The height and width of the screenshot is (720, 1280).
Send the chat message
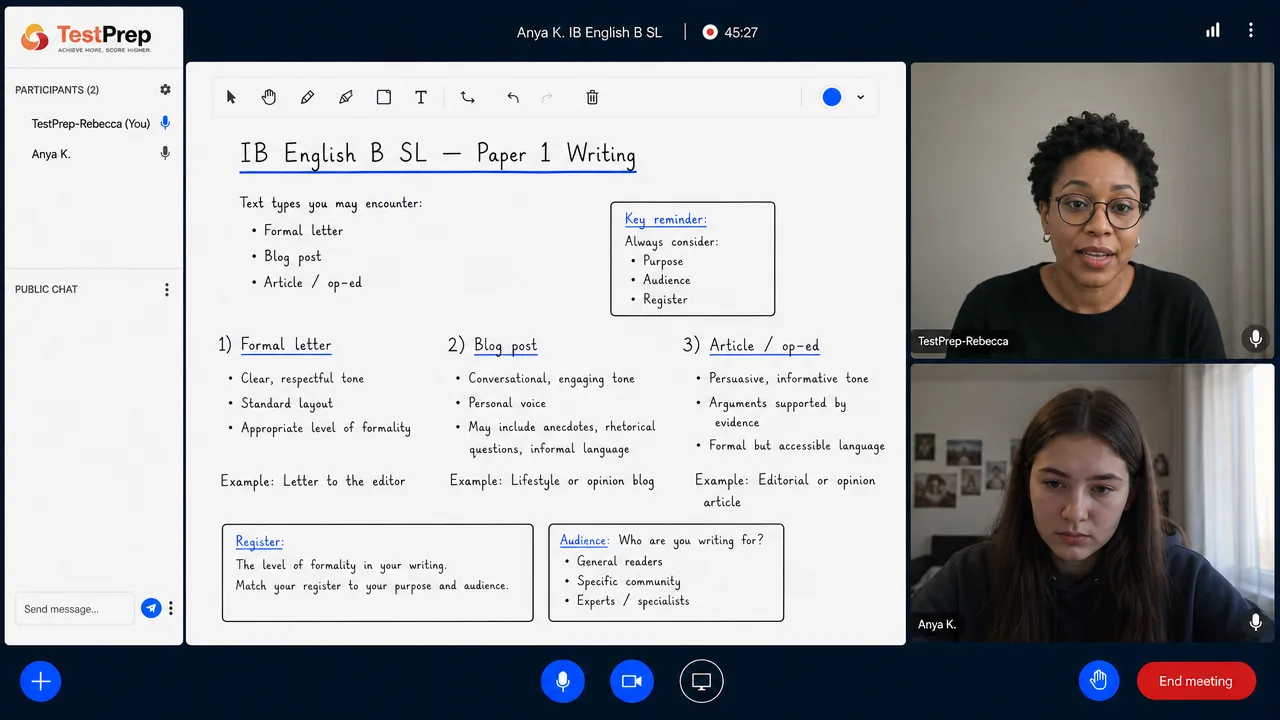point(151,608)
